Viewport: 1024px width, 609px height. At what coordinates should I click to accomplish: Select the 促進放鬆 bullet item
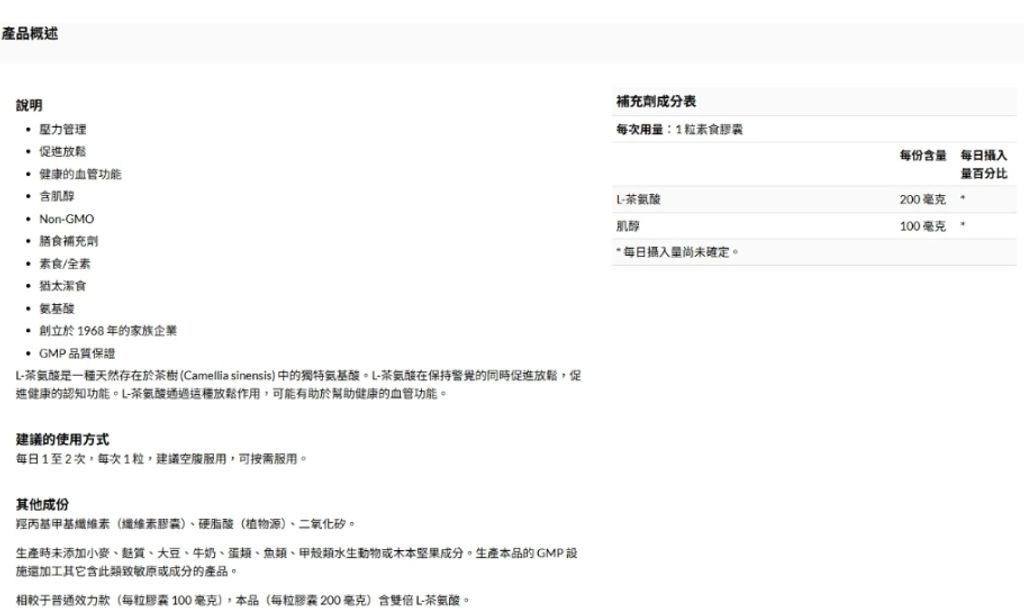62,152
